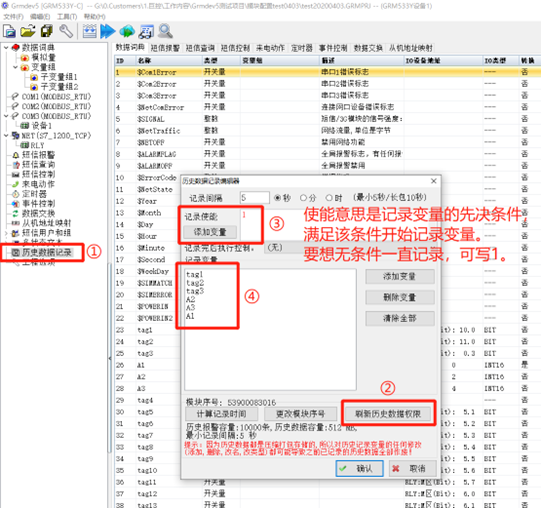541x508 pixels.
Task: Collapse the 变量组 tree node
Action: 16,67
